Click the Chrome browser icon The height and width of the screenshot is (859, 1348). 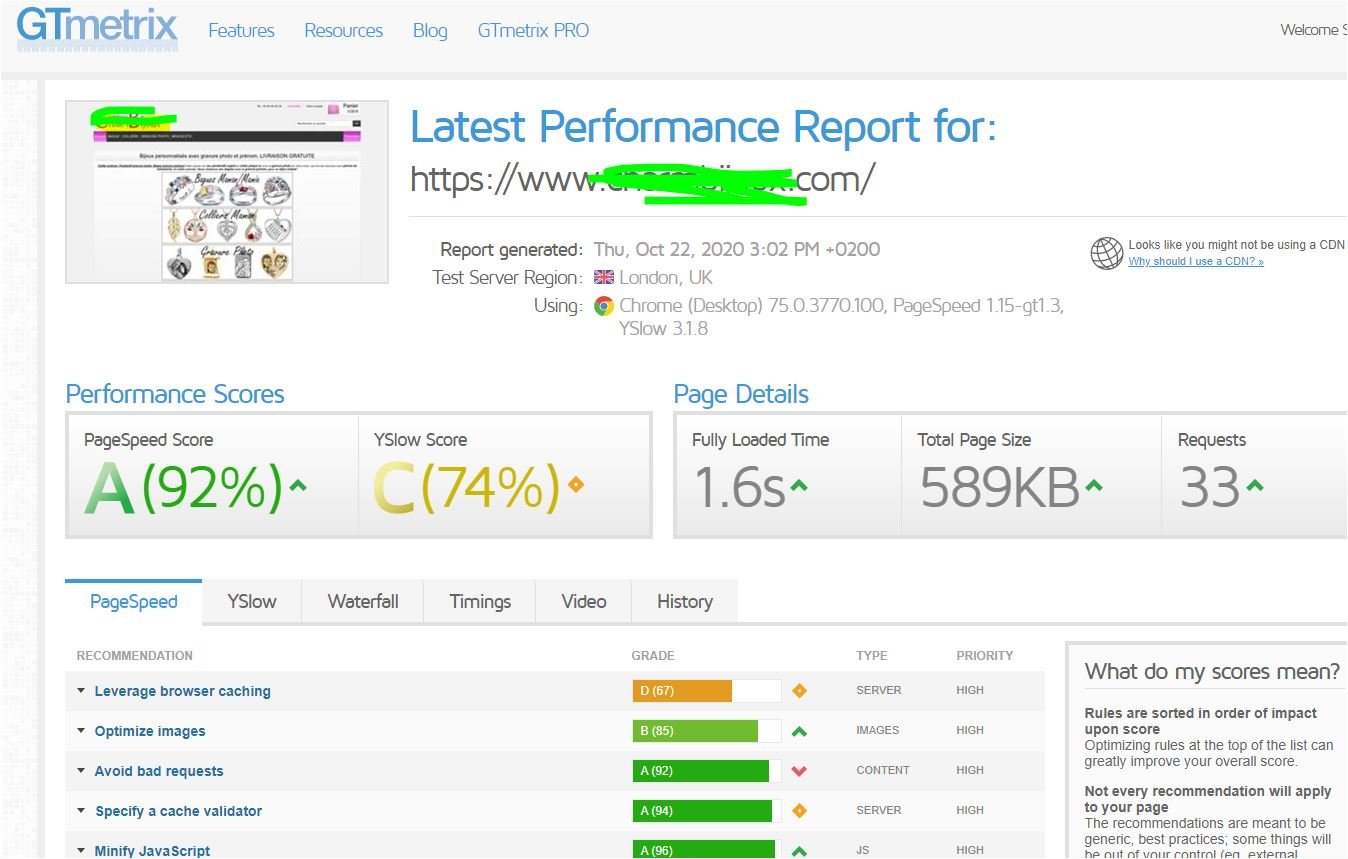(604, 306)
